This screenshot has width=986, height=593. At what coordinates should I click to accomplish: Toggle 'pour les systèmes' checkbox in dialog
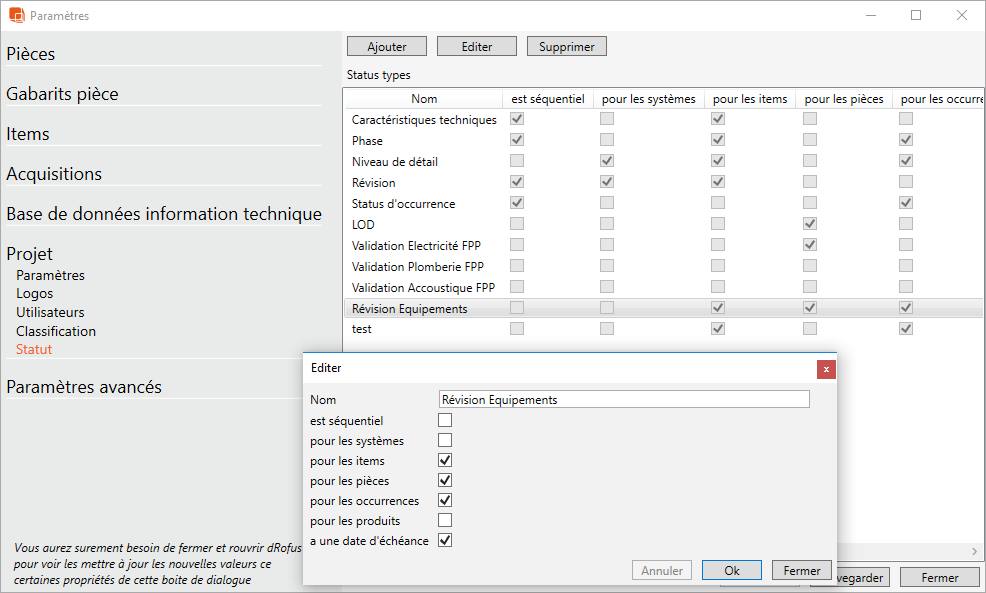[x=445, y=441]
